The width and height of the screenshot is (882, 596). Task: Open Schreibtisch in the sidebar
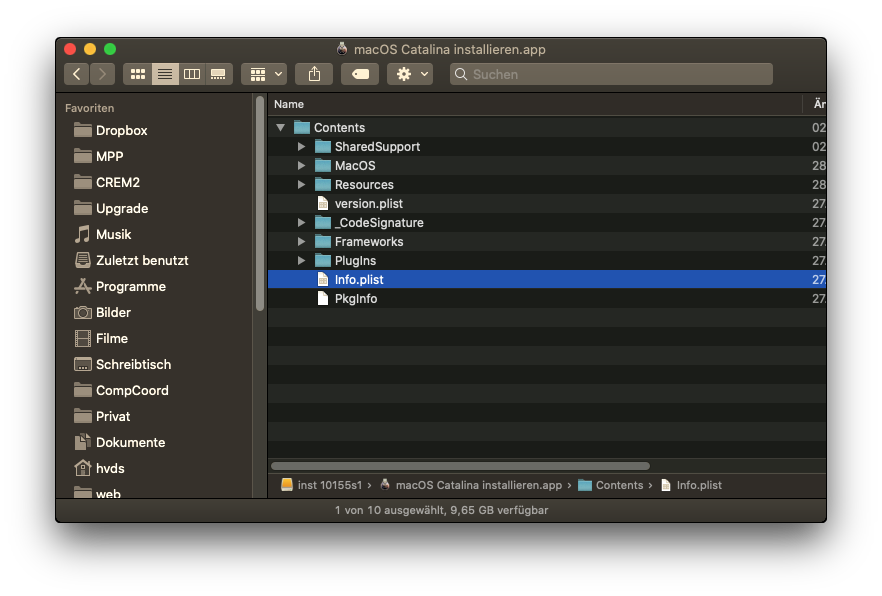tap(123, 364)
